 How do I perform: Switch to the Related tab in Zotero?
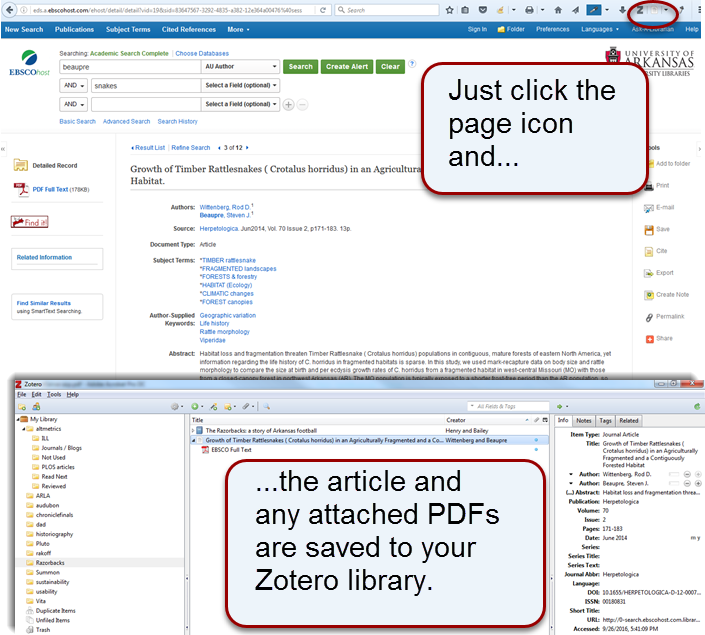click(629, 421)
